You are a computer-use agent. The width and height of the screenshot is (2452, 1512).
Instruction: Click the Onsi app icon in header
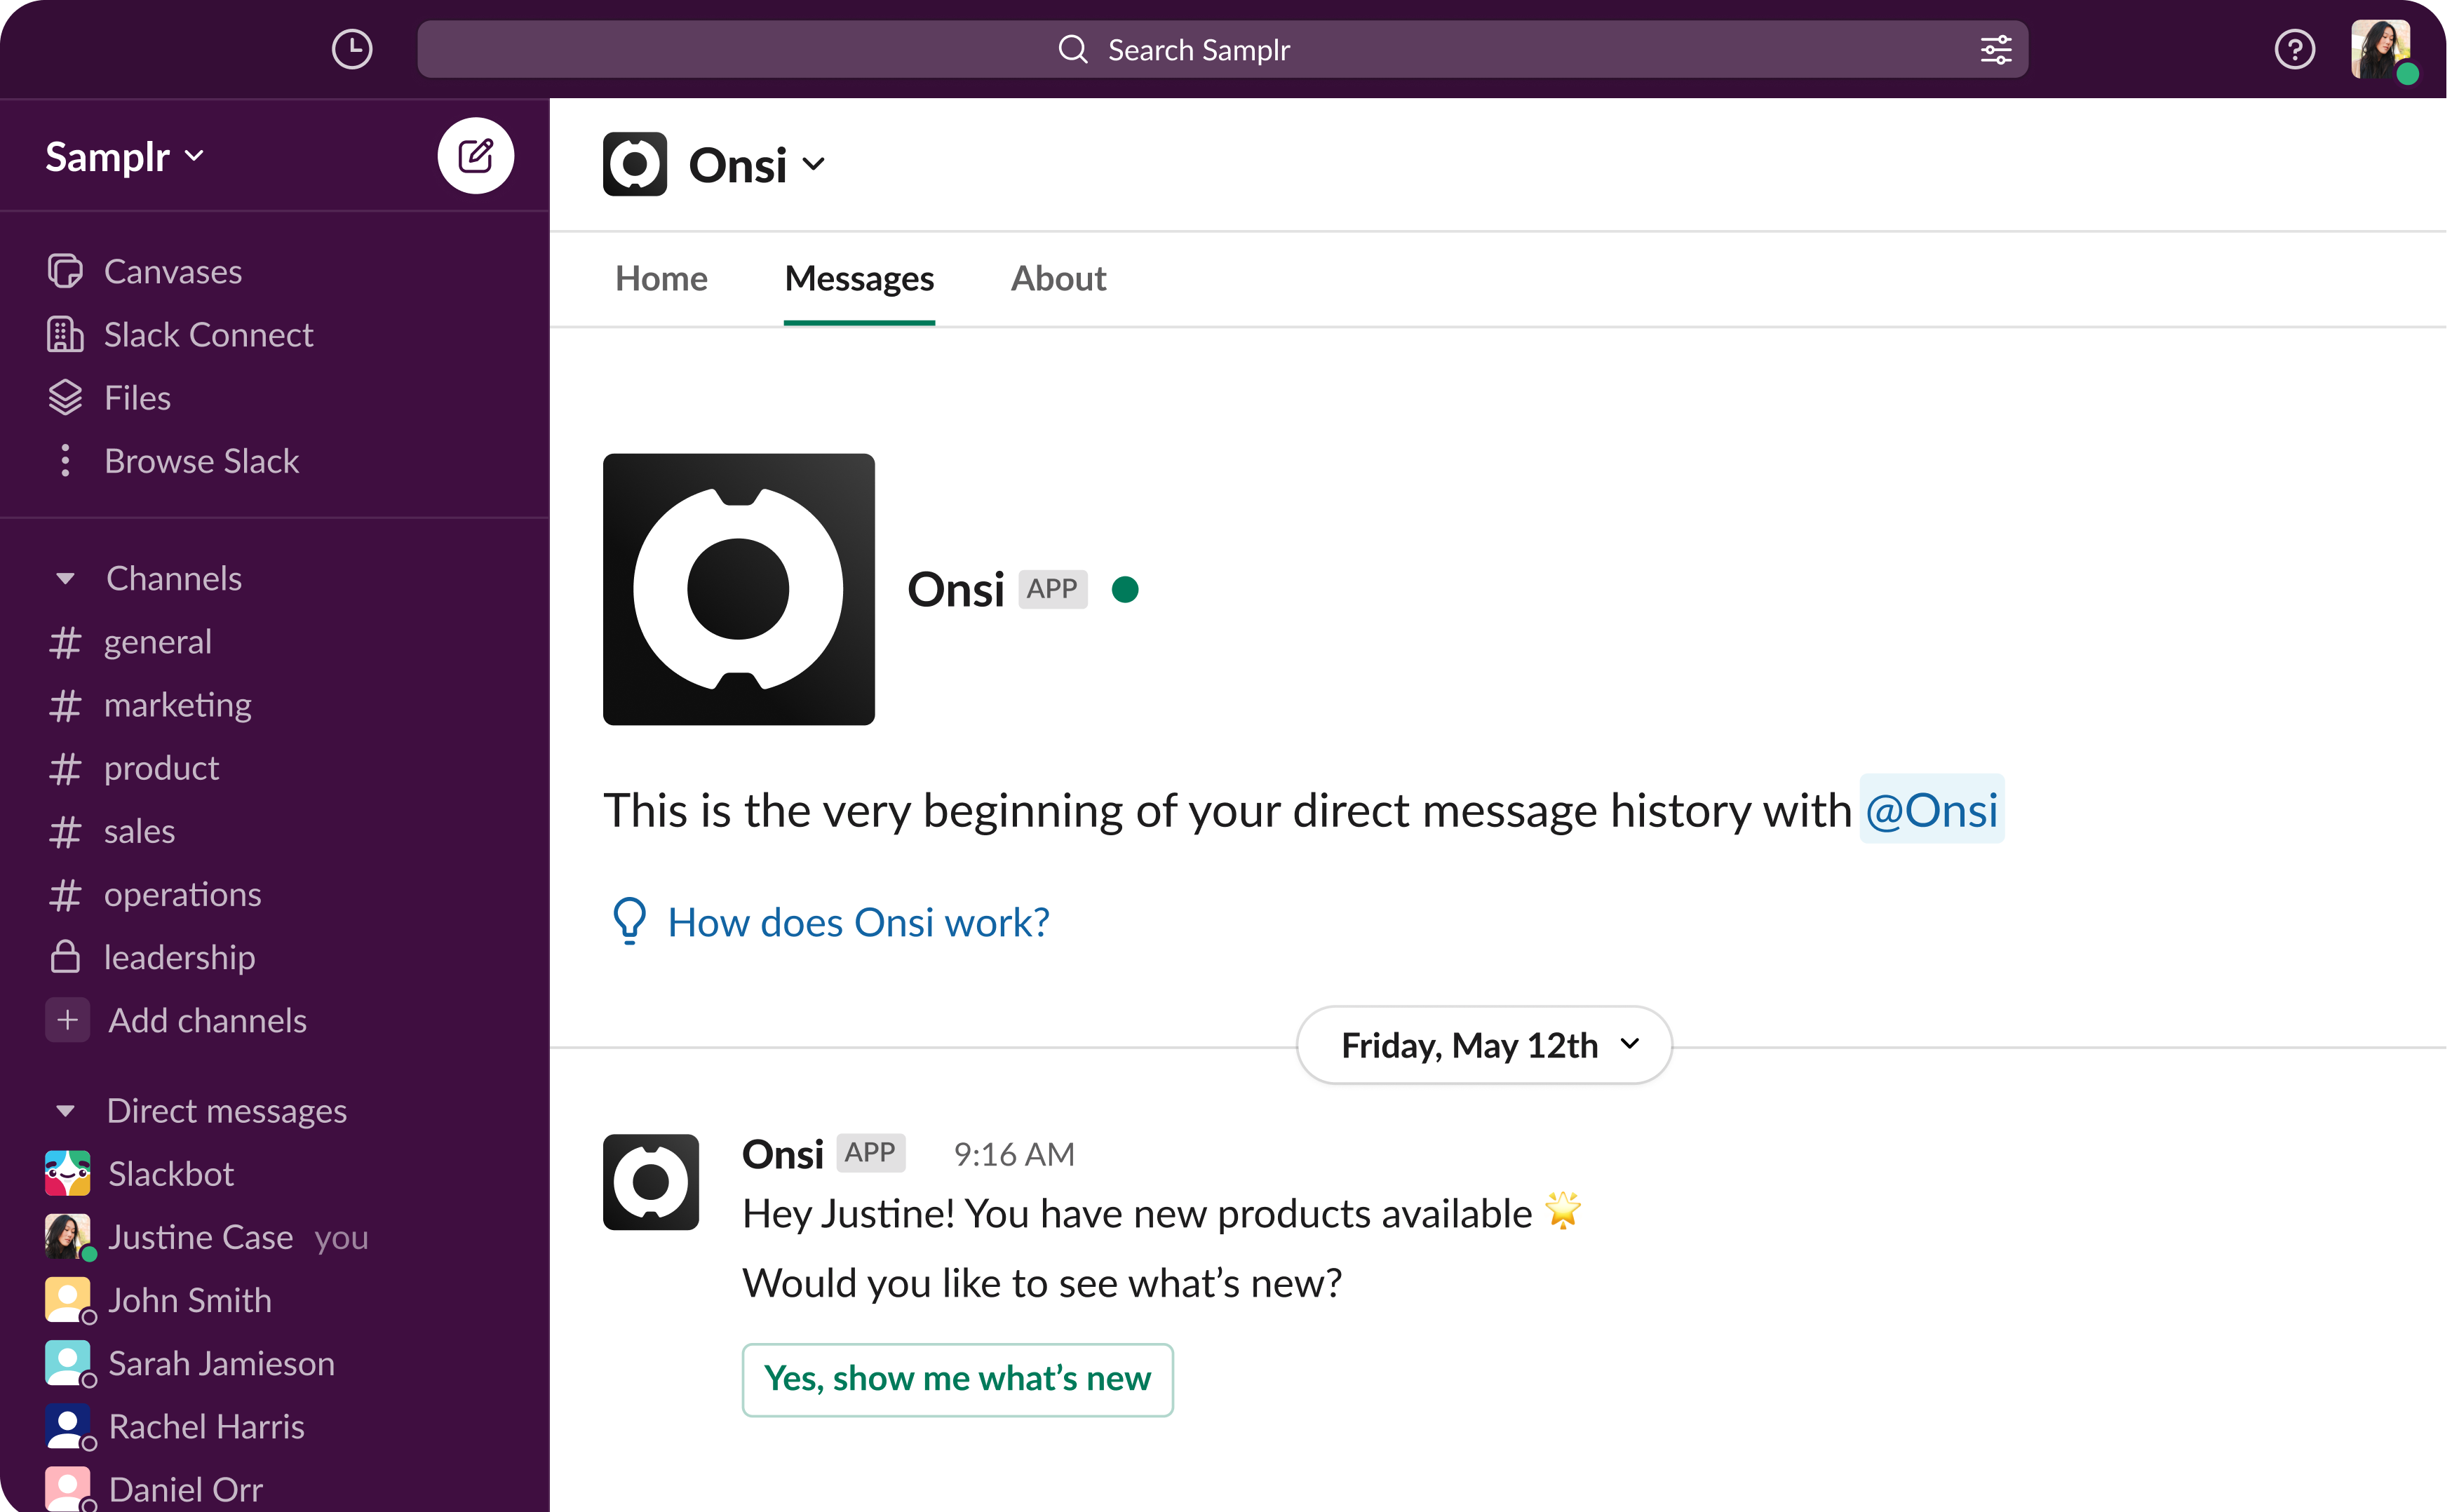634,164
